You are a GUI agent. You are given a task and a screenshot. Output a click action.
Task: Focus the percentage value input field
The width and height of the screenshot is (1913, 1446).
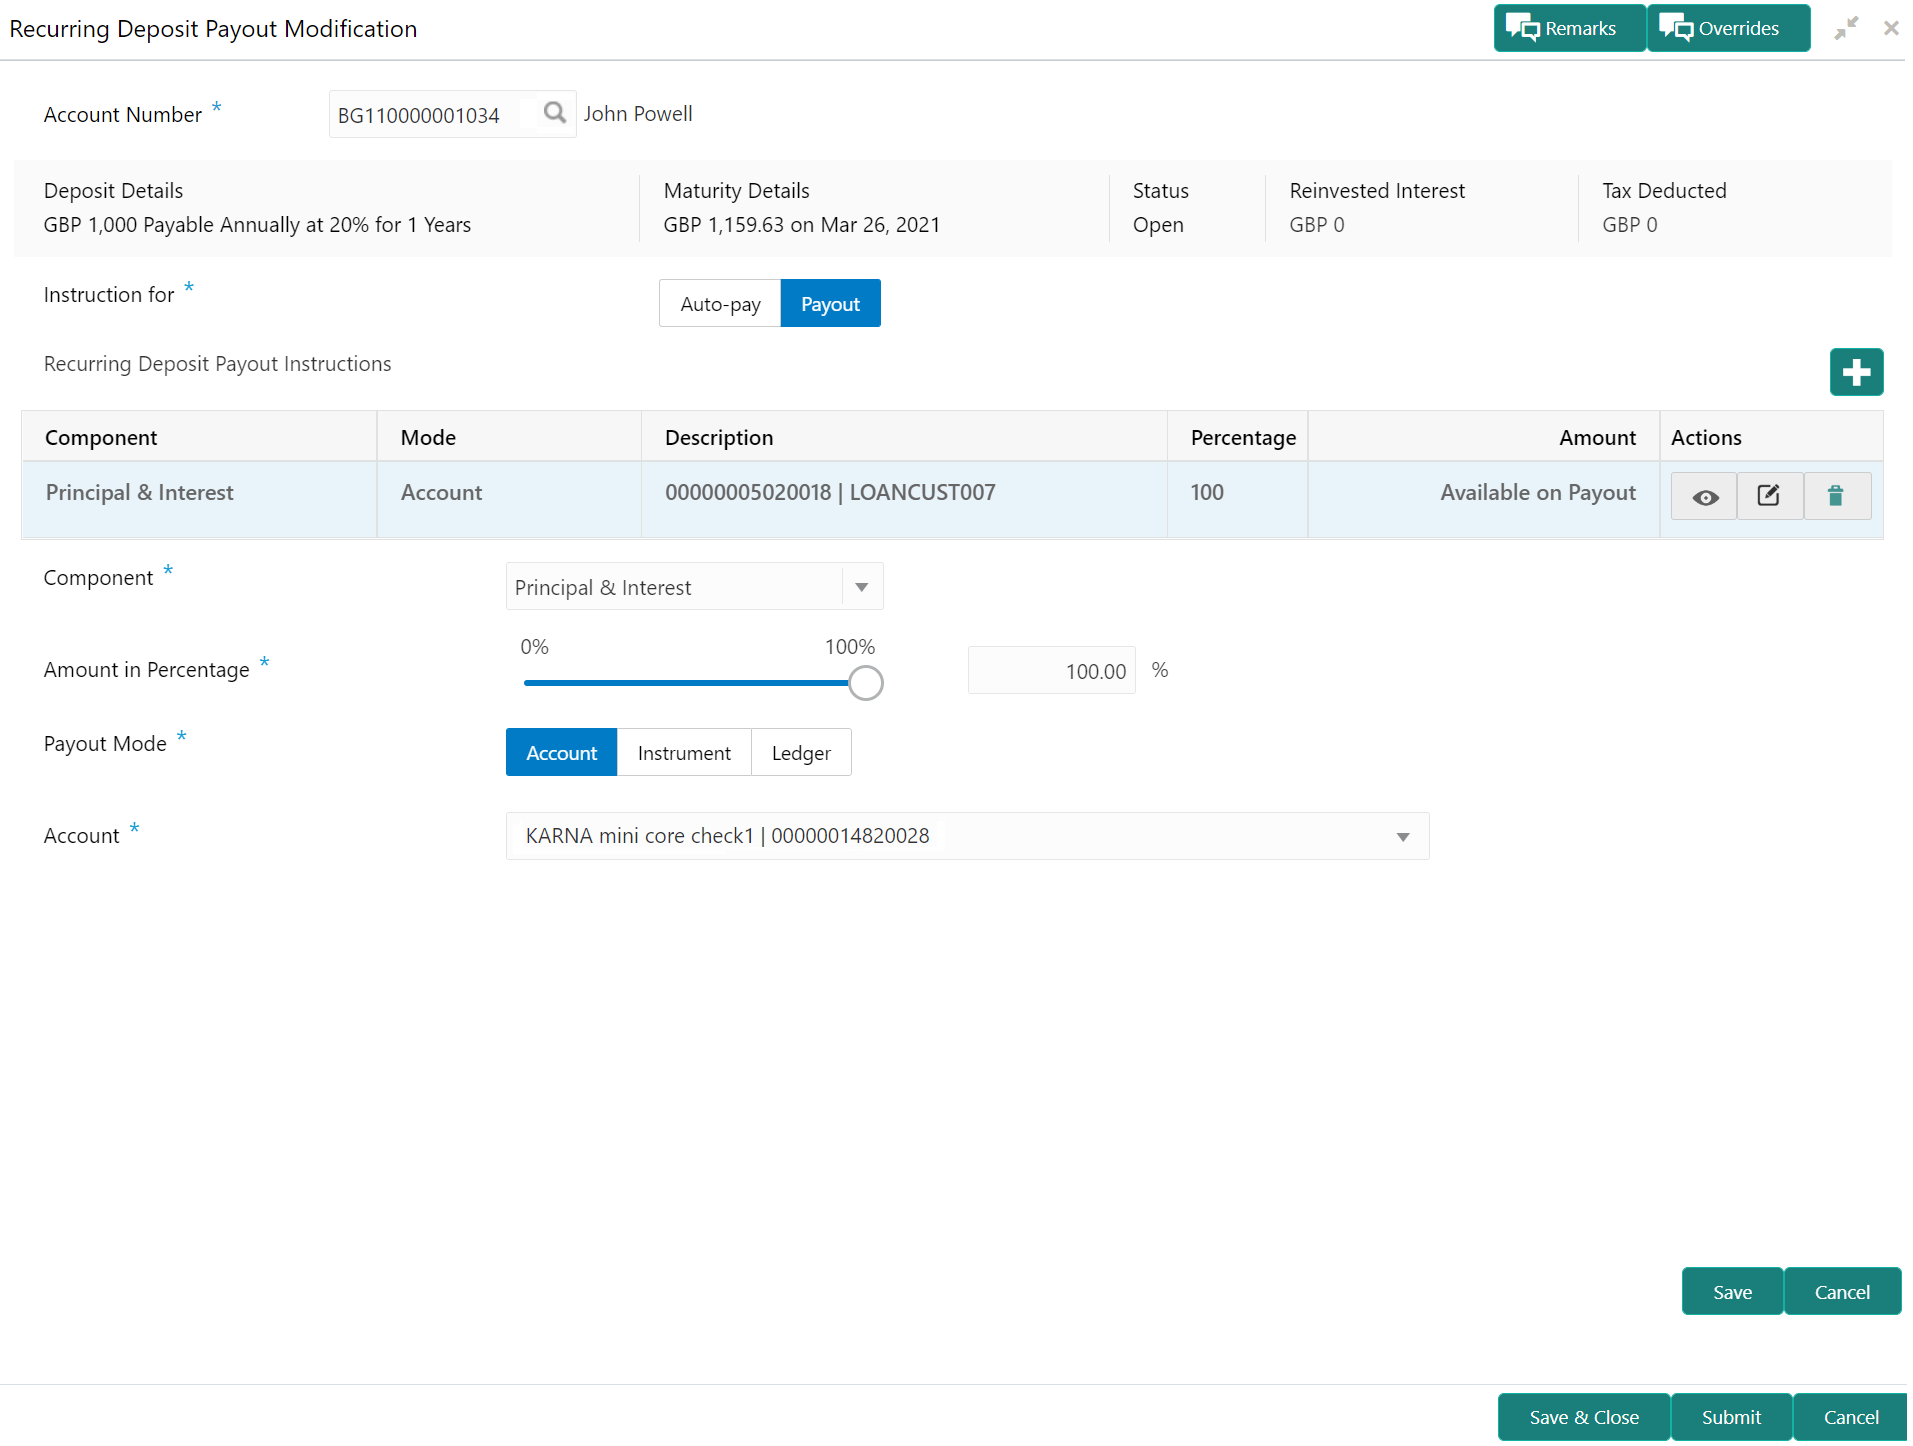tap(1051, 671)
